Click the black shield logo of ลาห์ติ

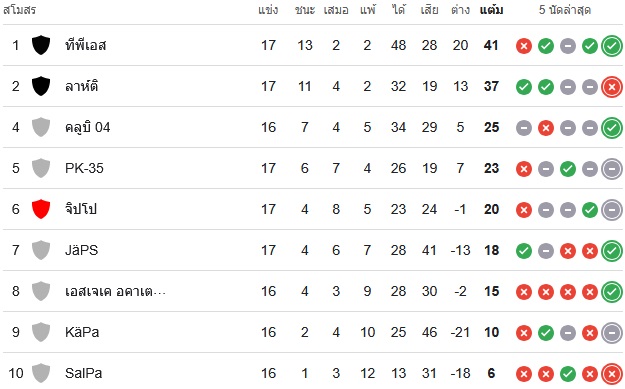[x=41, y=86]
